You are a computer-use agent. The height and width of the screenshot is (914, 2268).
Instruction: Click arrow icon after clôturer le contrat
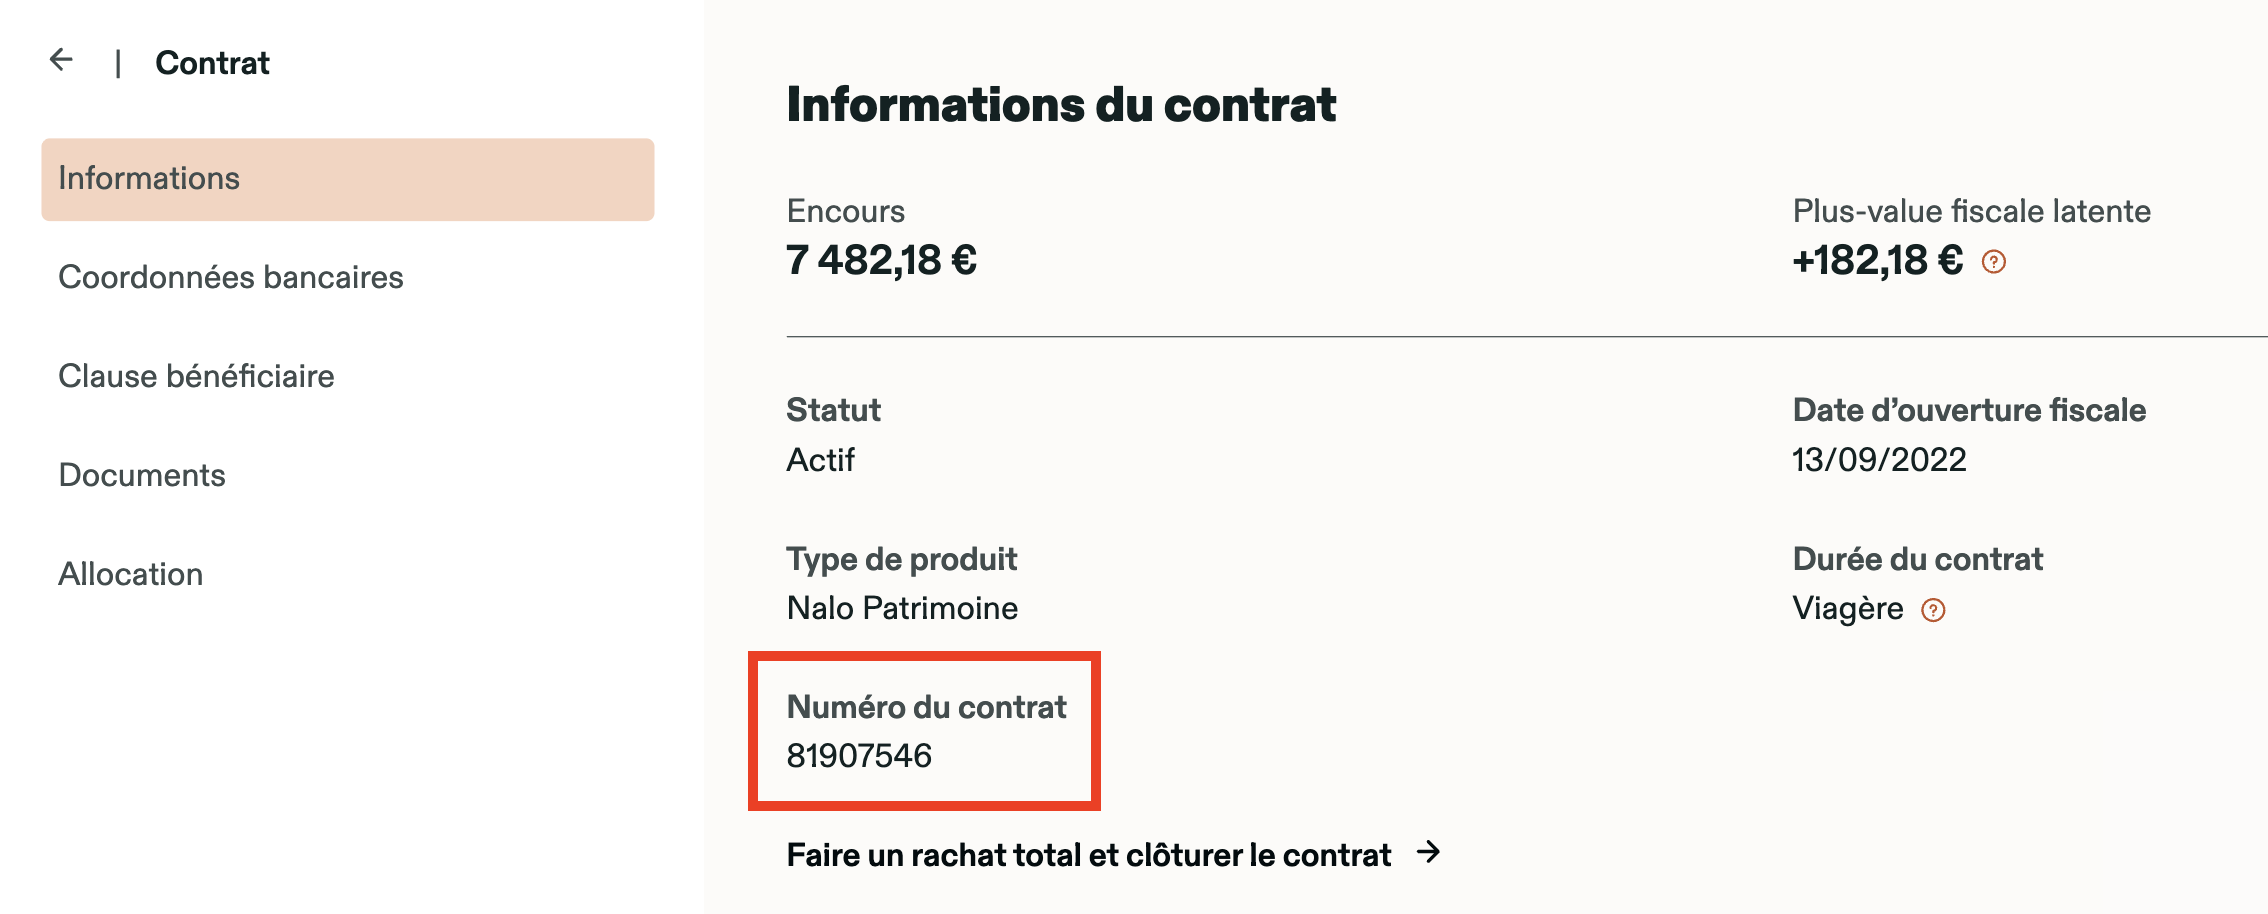point(1429,852)
